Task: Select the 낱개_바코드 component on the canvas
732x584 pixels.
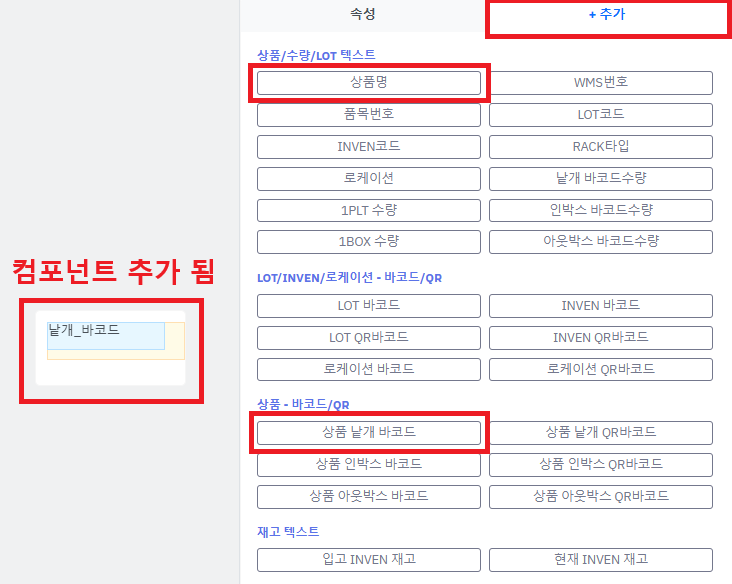Action: tap(105, 335)
